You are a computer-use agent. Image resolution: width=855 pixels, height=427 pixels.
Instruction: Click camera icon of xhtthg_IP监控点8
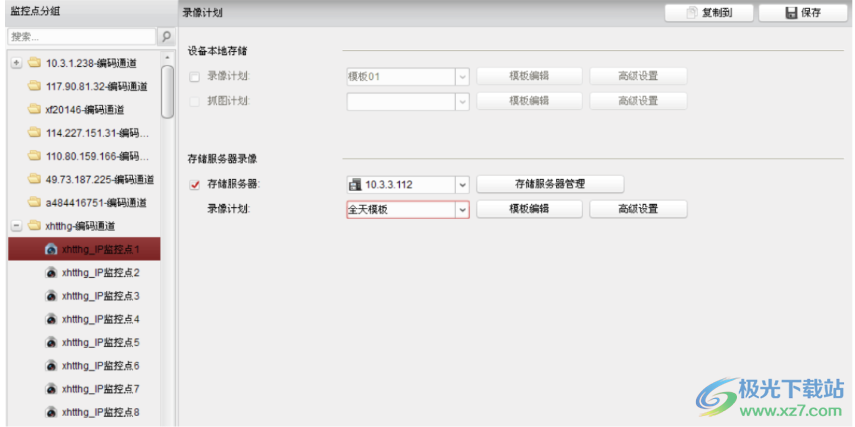pyautogui.click(x=51, y=412)
